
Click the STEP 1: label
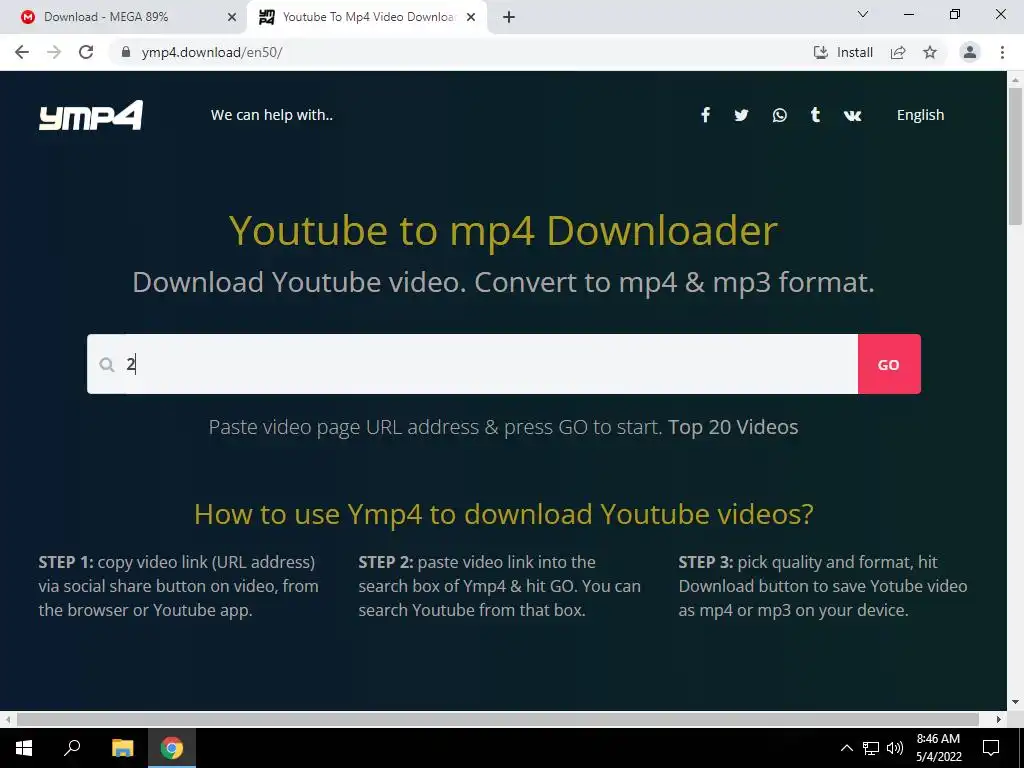tap(66, 562)
